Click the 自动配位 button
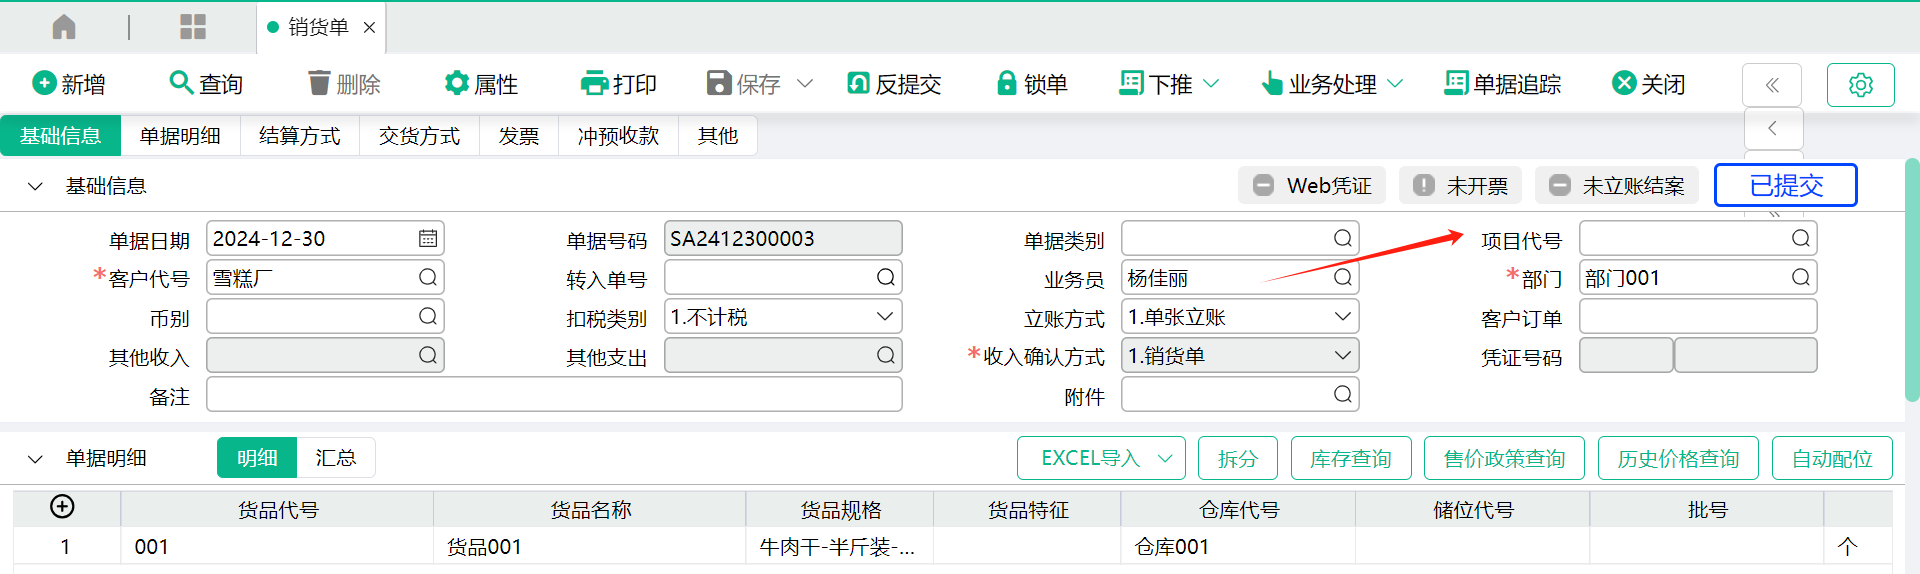Image resolution: width=1920 pixels, height=574 pixels. [x=1831, y=459]
